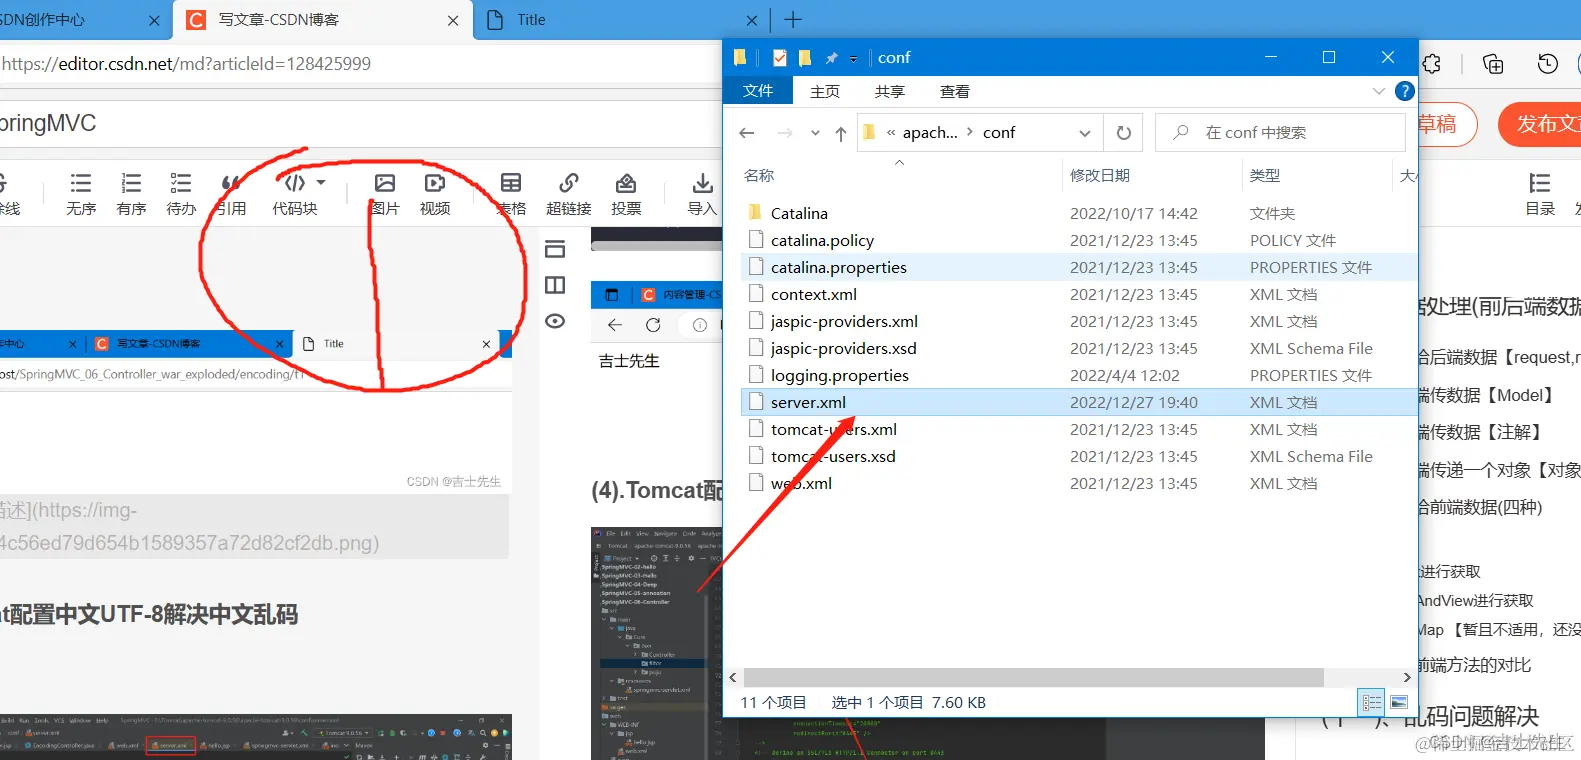The height and width of the screenshot is (760, 1581).
Task: Open the address bar history dropdown
Action: pyautogui.click(x=1085, y=133)
